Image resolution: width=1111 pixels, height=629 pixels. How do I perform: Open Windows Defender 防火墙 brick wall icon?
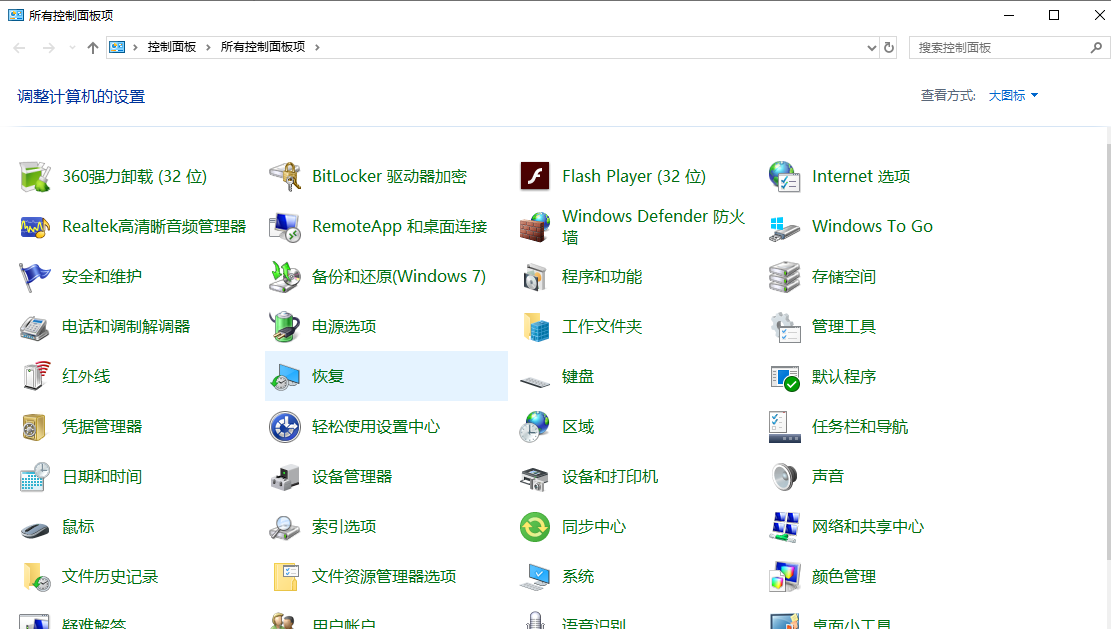(535, 227)
